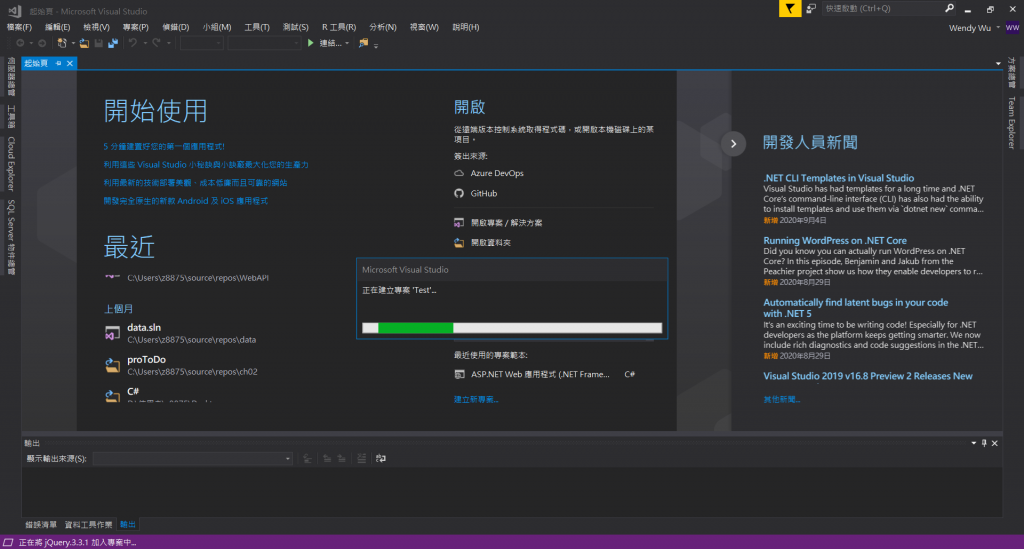Open the attach button dropdown arrow

tap(347, 43)
